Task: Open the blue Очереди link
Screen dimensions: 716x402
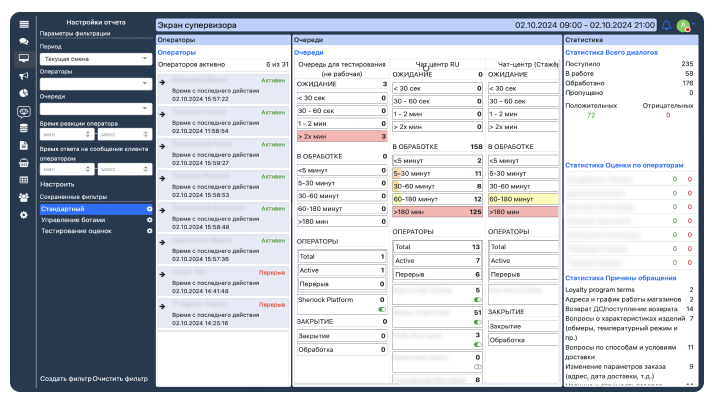Action: point(309,53)
